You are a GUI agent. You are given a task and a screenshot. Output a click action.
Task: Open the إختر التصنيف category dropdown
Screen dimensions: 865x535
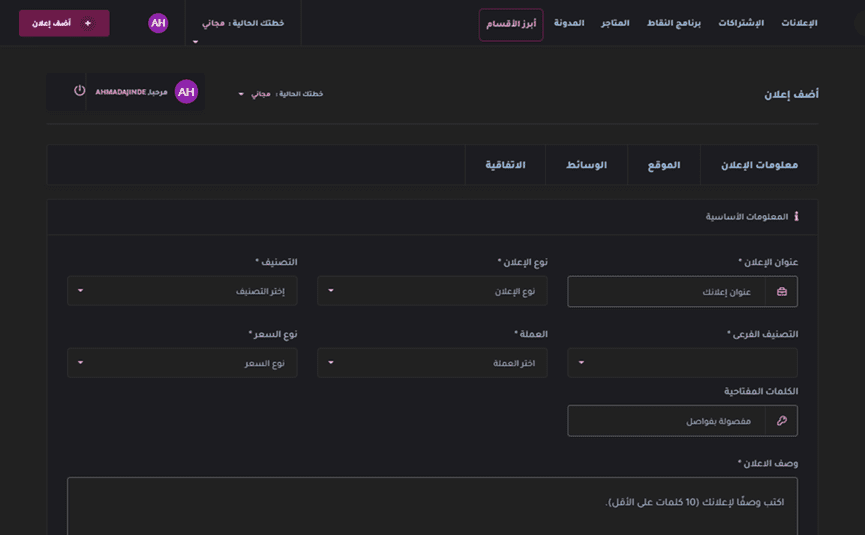pos(182,291)
